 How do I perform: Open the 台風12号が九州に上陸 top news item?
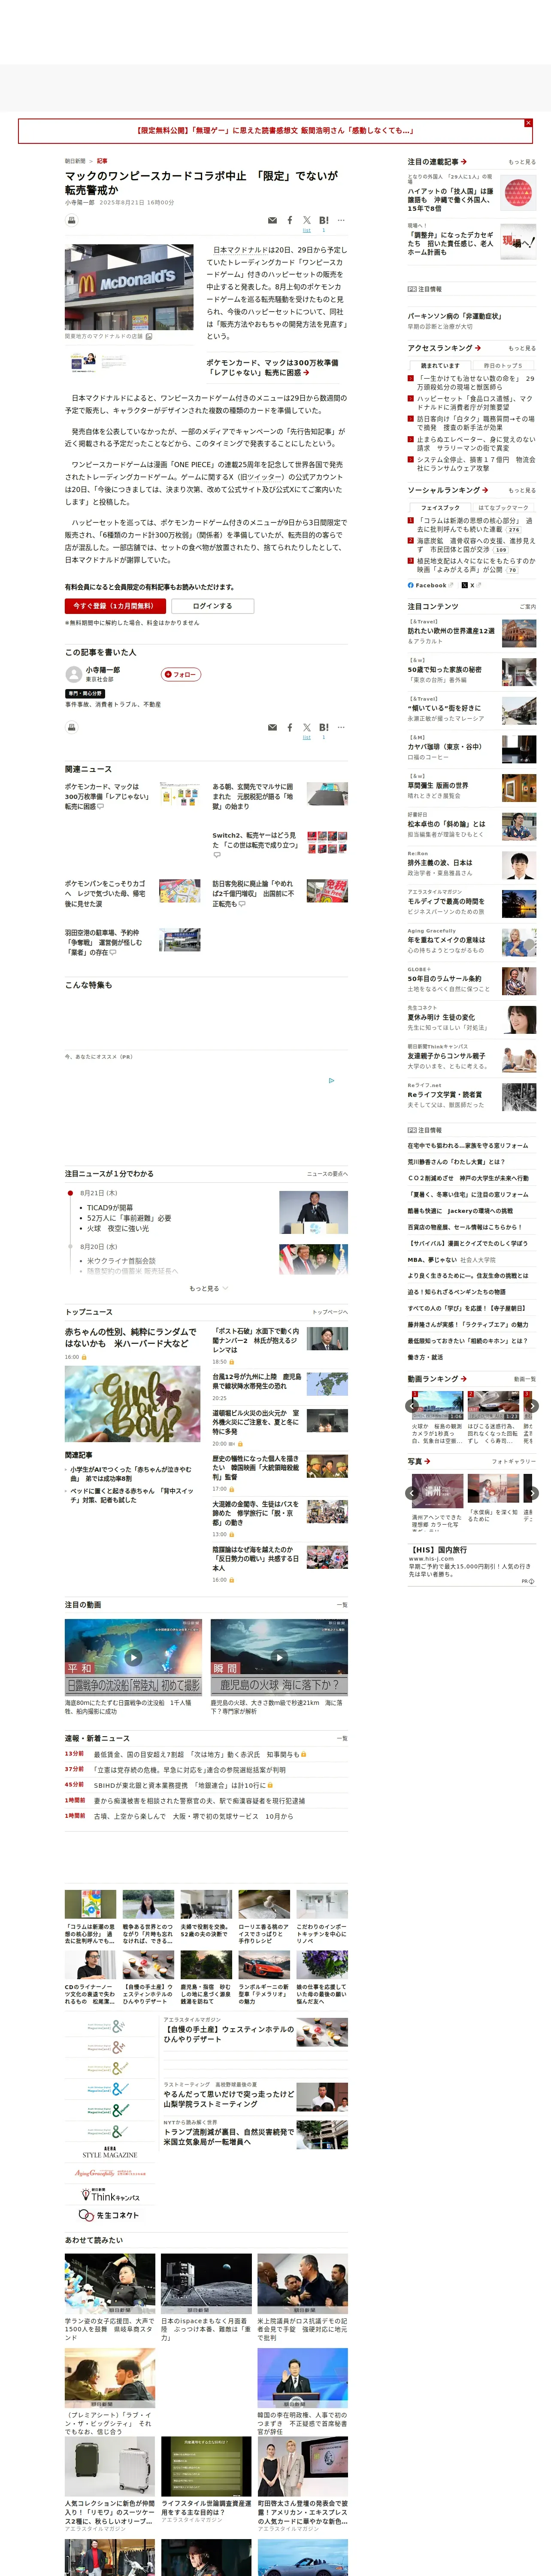[256, 1381]
